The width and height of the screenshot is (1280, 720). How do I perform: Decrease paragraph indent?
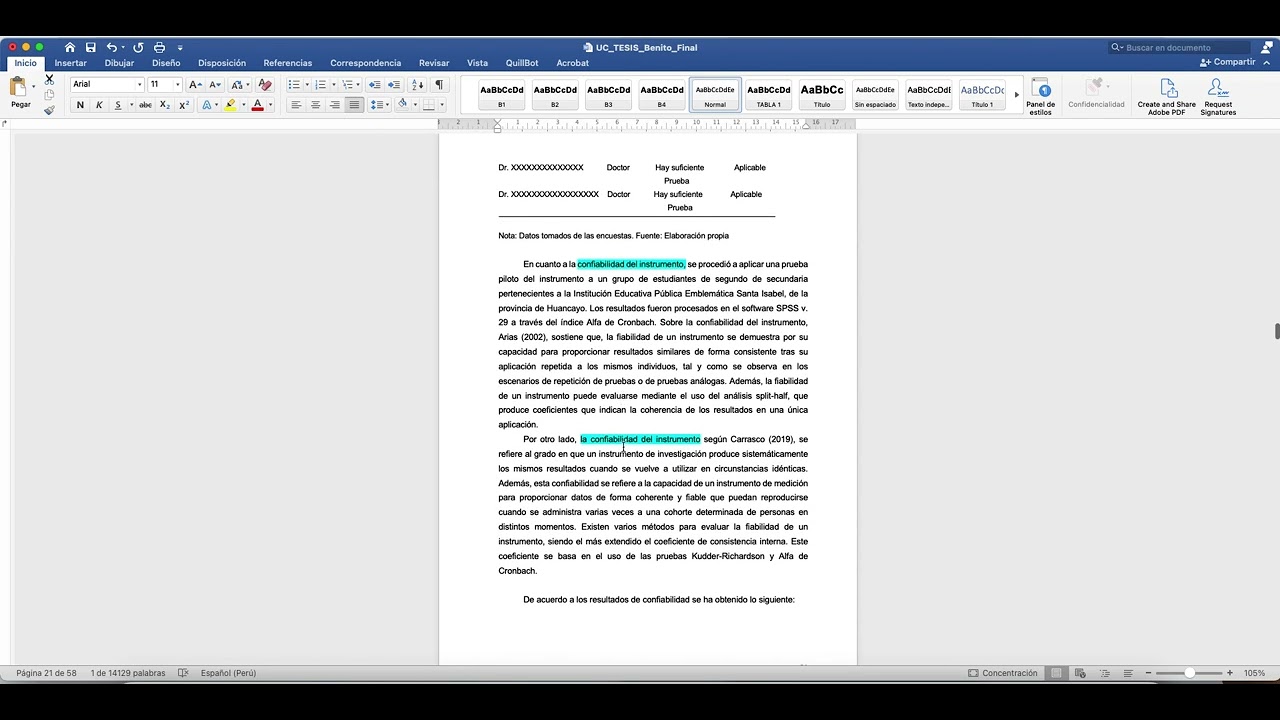(375, 85)
